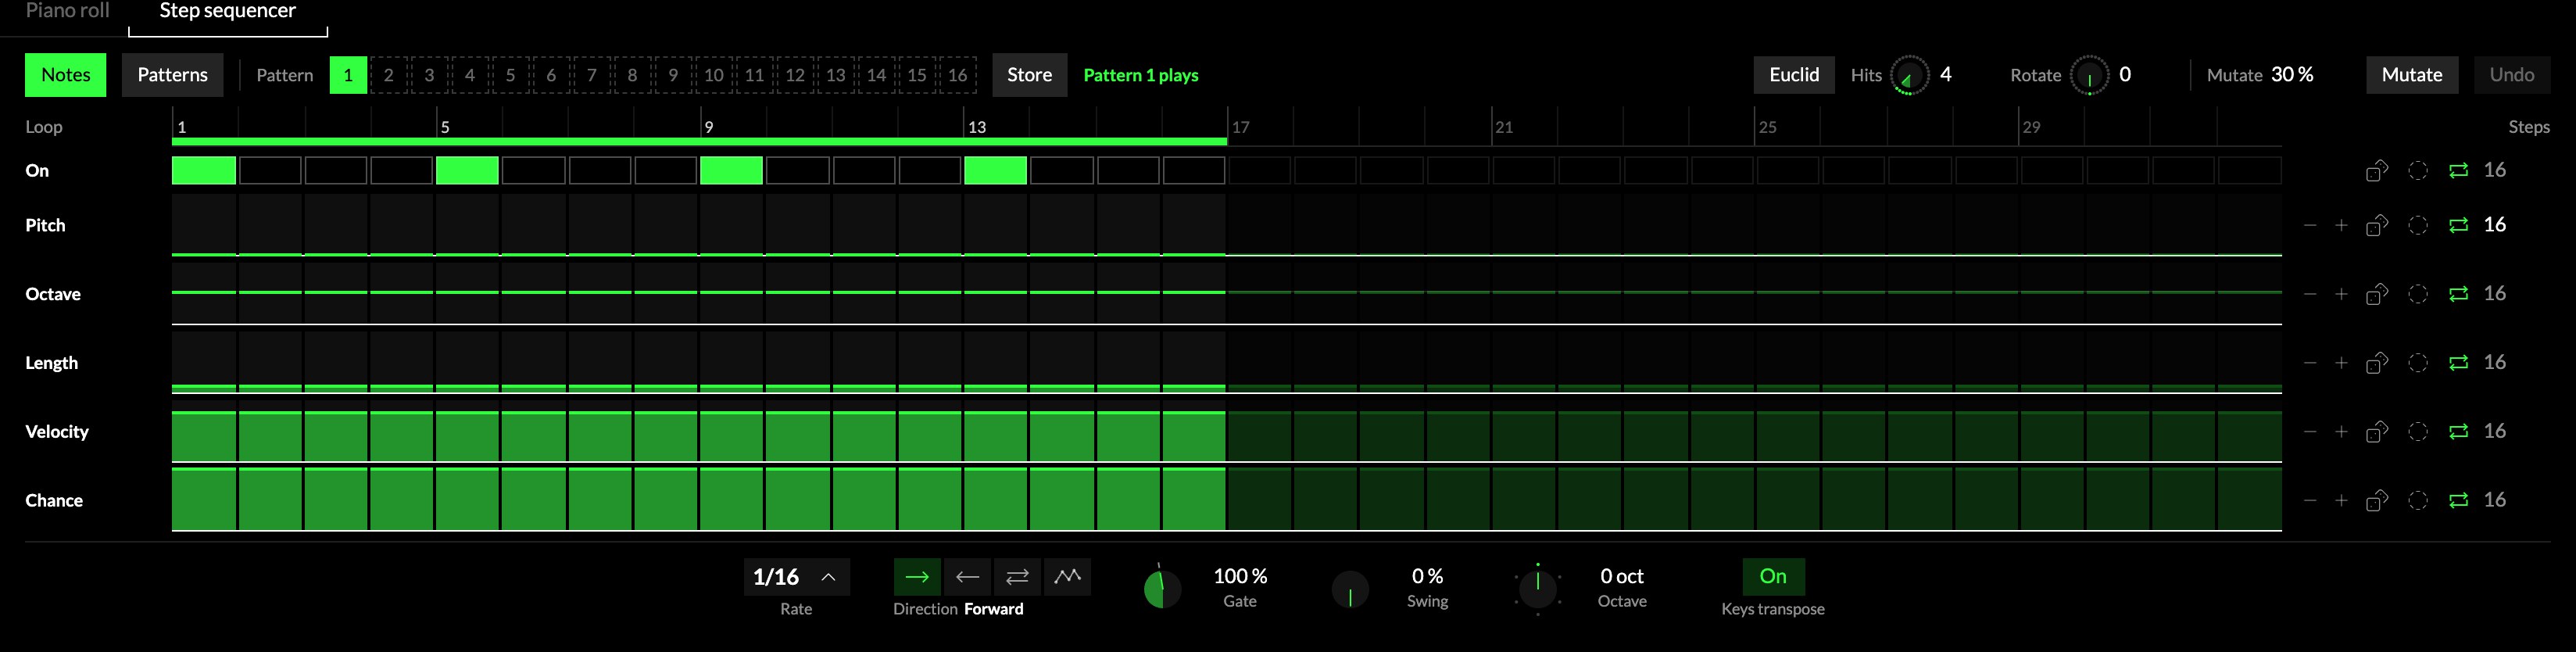This screenshot has height=652, width=2576.
Task: Randomize the Chance row with the dice icon
Action: [x=2377, y=501]
